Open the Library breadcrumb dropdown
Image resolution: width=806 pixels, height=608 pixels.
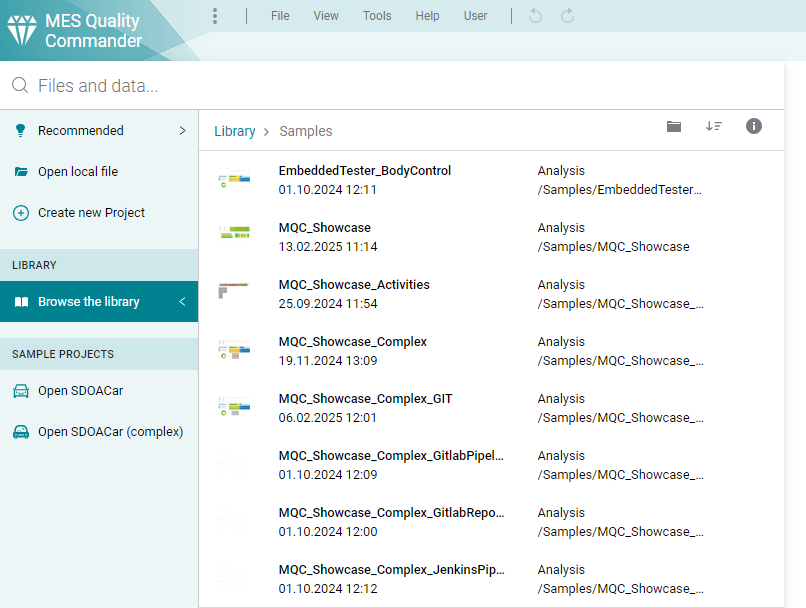[235, 131]
